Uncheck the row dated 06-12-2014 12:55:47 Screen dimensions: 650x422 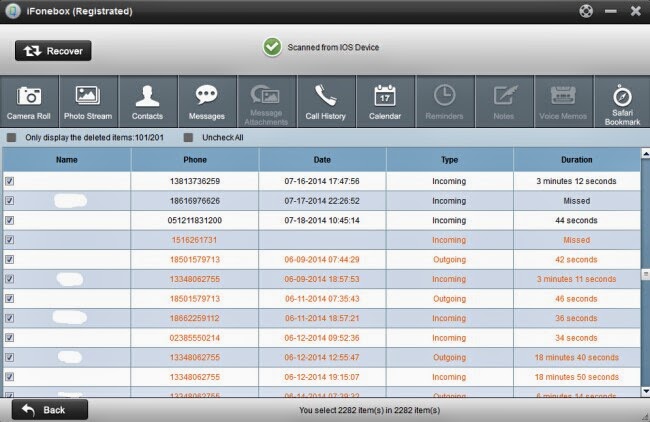[10, 357]
